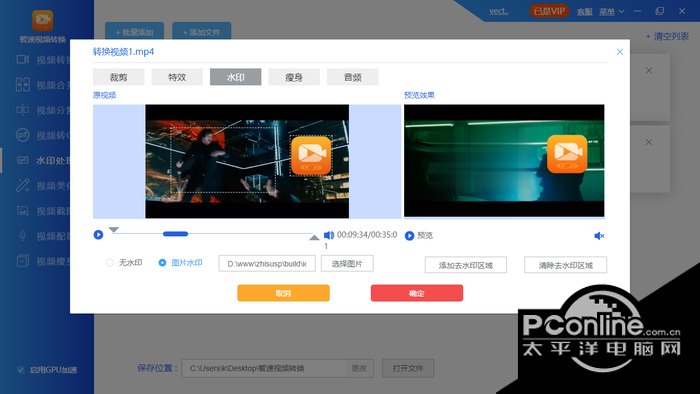Switch to the 特效 tab
This screenshot has width=700, height=394.
(177, 77)
